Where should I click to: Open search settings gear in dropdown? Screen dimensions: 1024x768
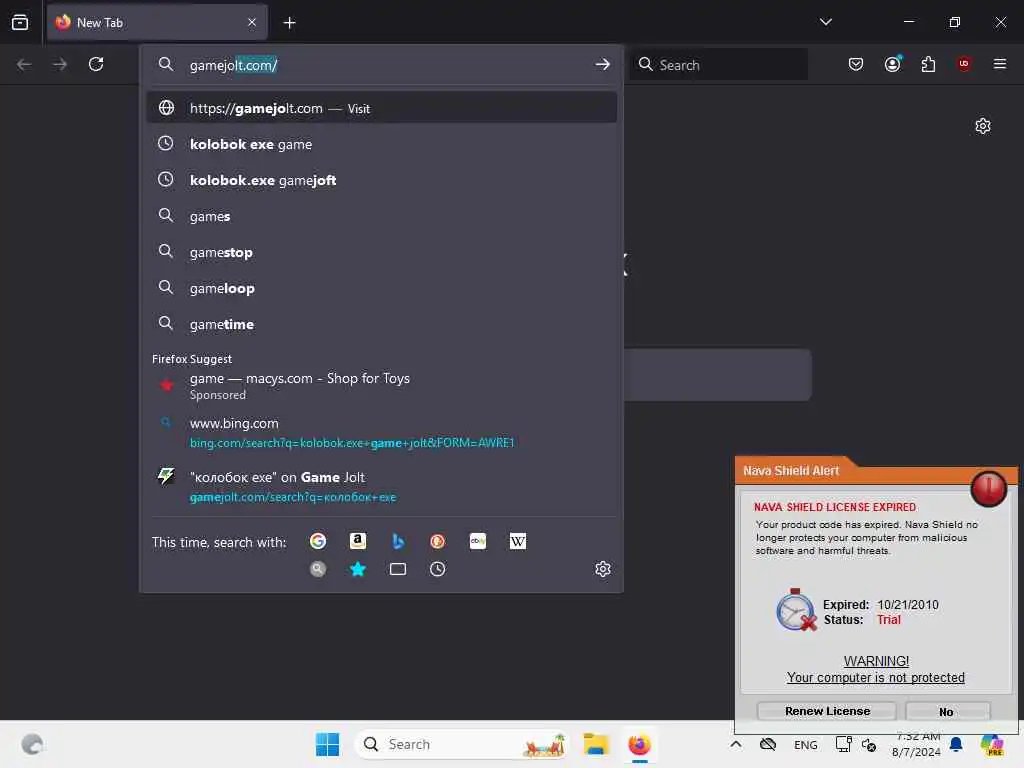[603, 569]
